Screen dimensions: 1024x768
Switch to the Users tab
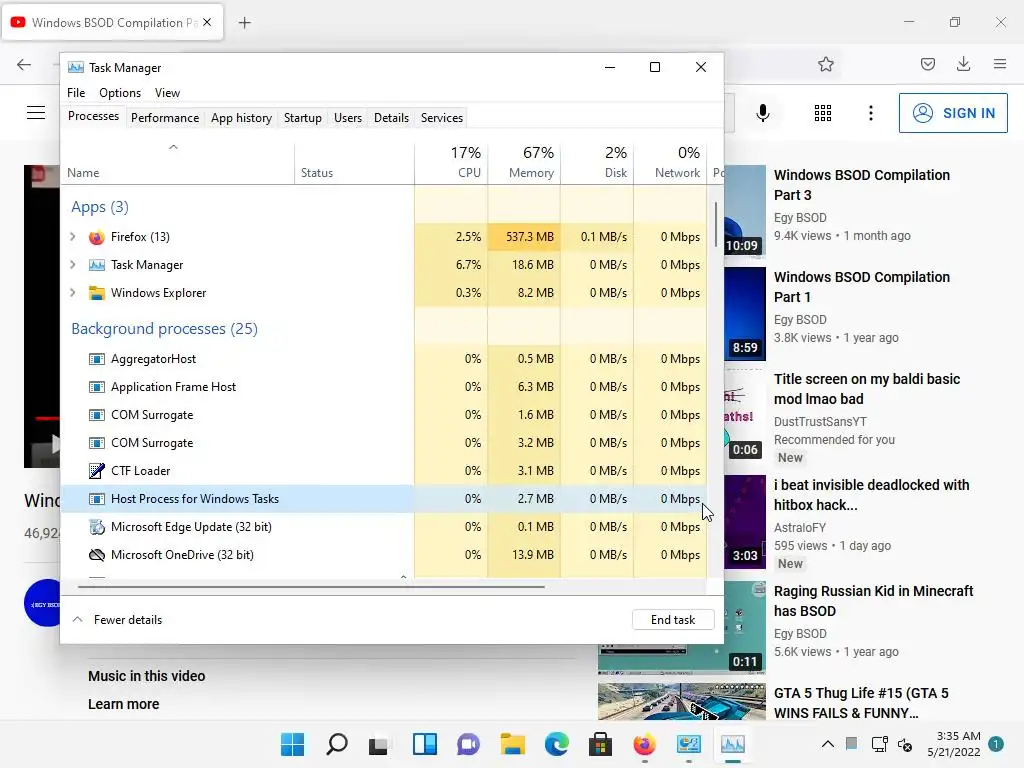pyautogui.click(x=347, y=118)
